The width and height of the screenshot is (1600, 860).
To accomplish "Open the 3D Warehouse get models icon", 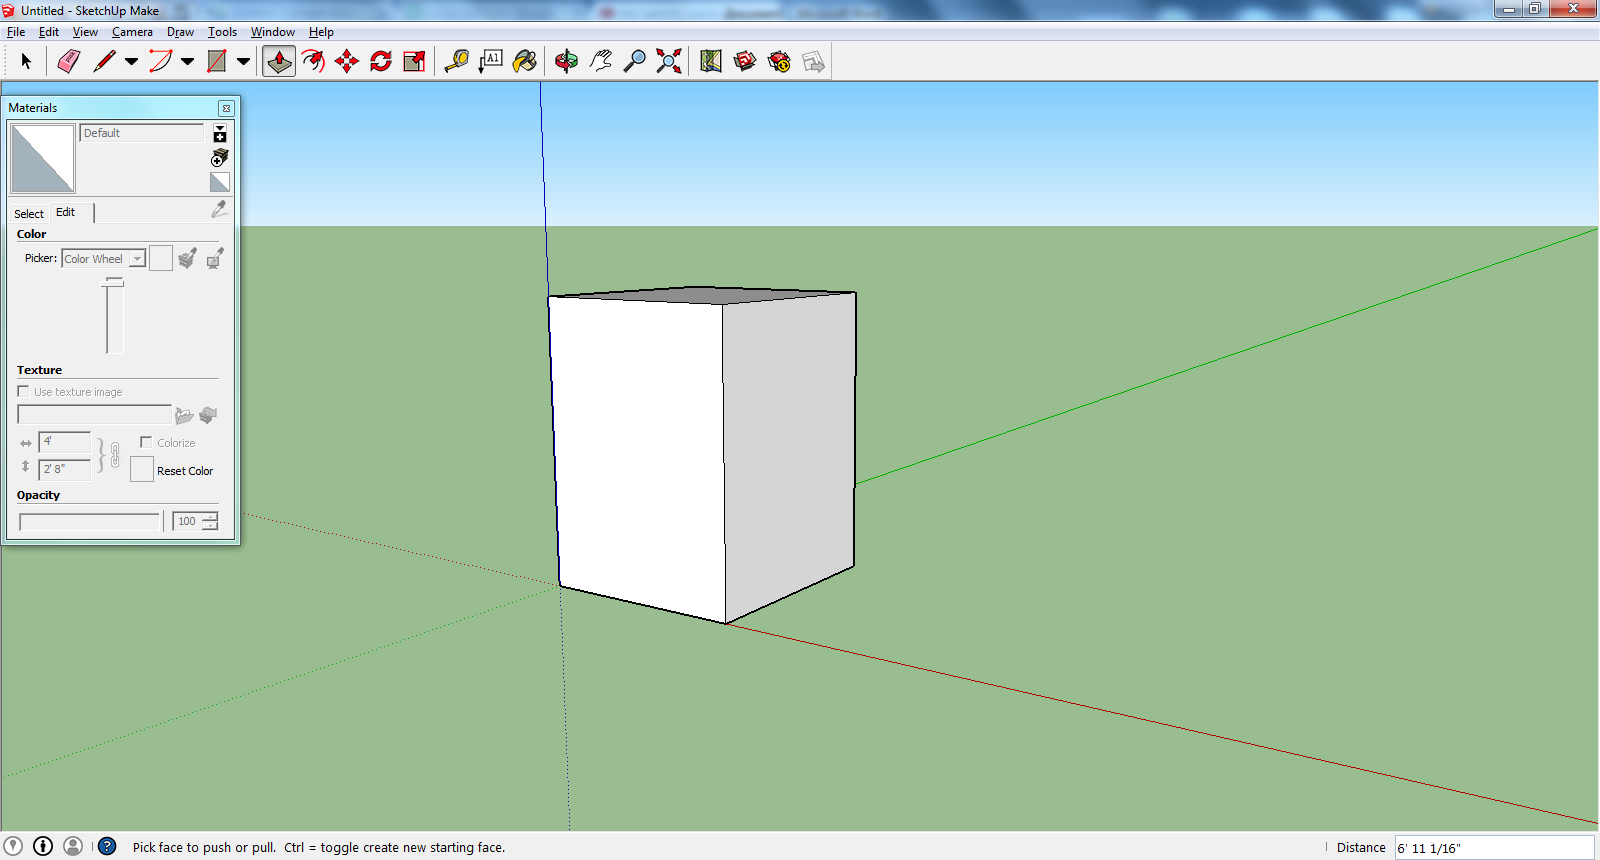I will (x=745, y=61).
